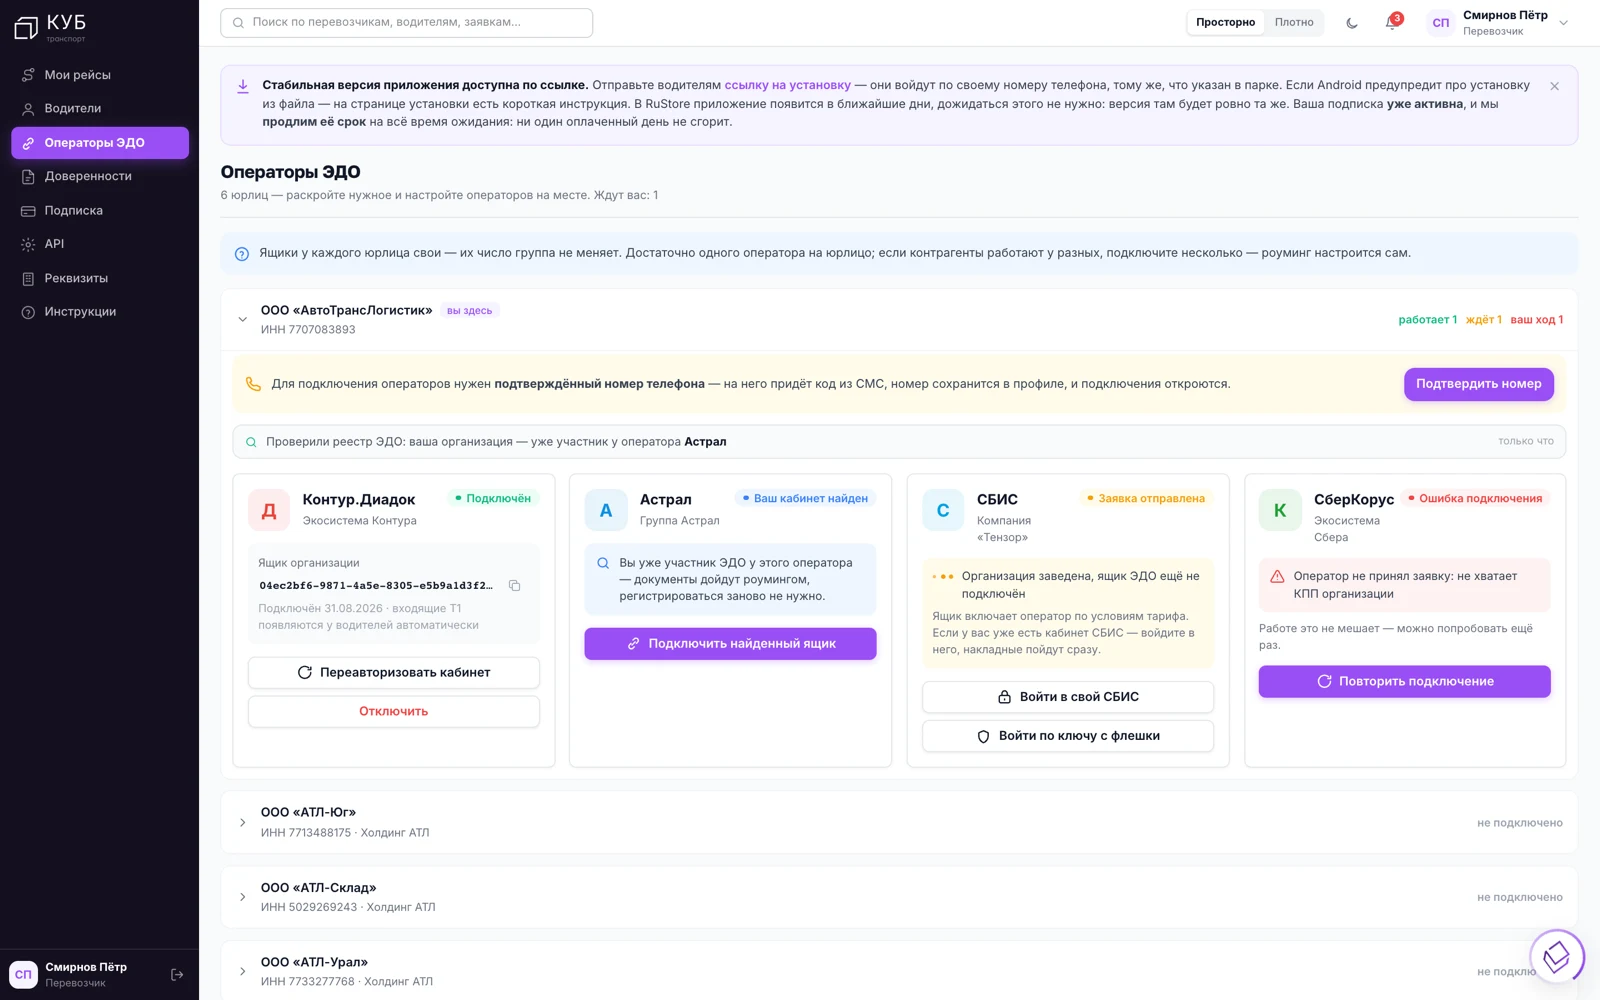1600x1000 pixels.
Task: Click the Операторы ЭДО page heading
Action: 291,173
